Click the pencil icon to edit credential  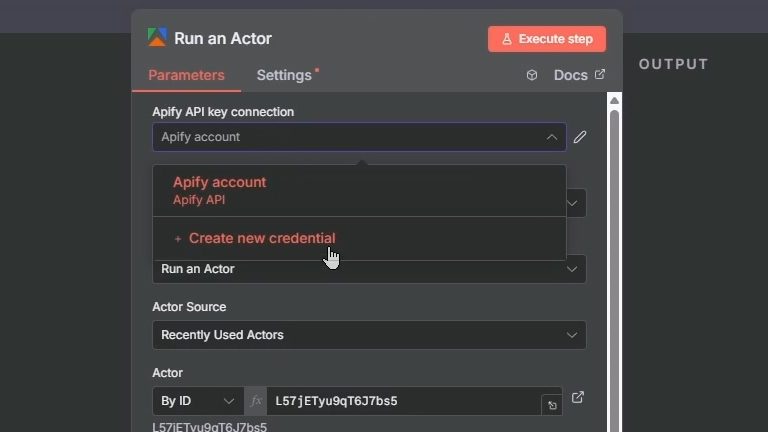(x=580, y=137)
